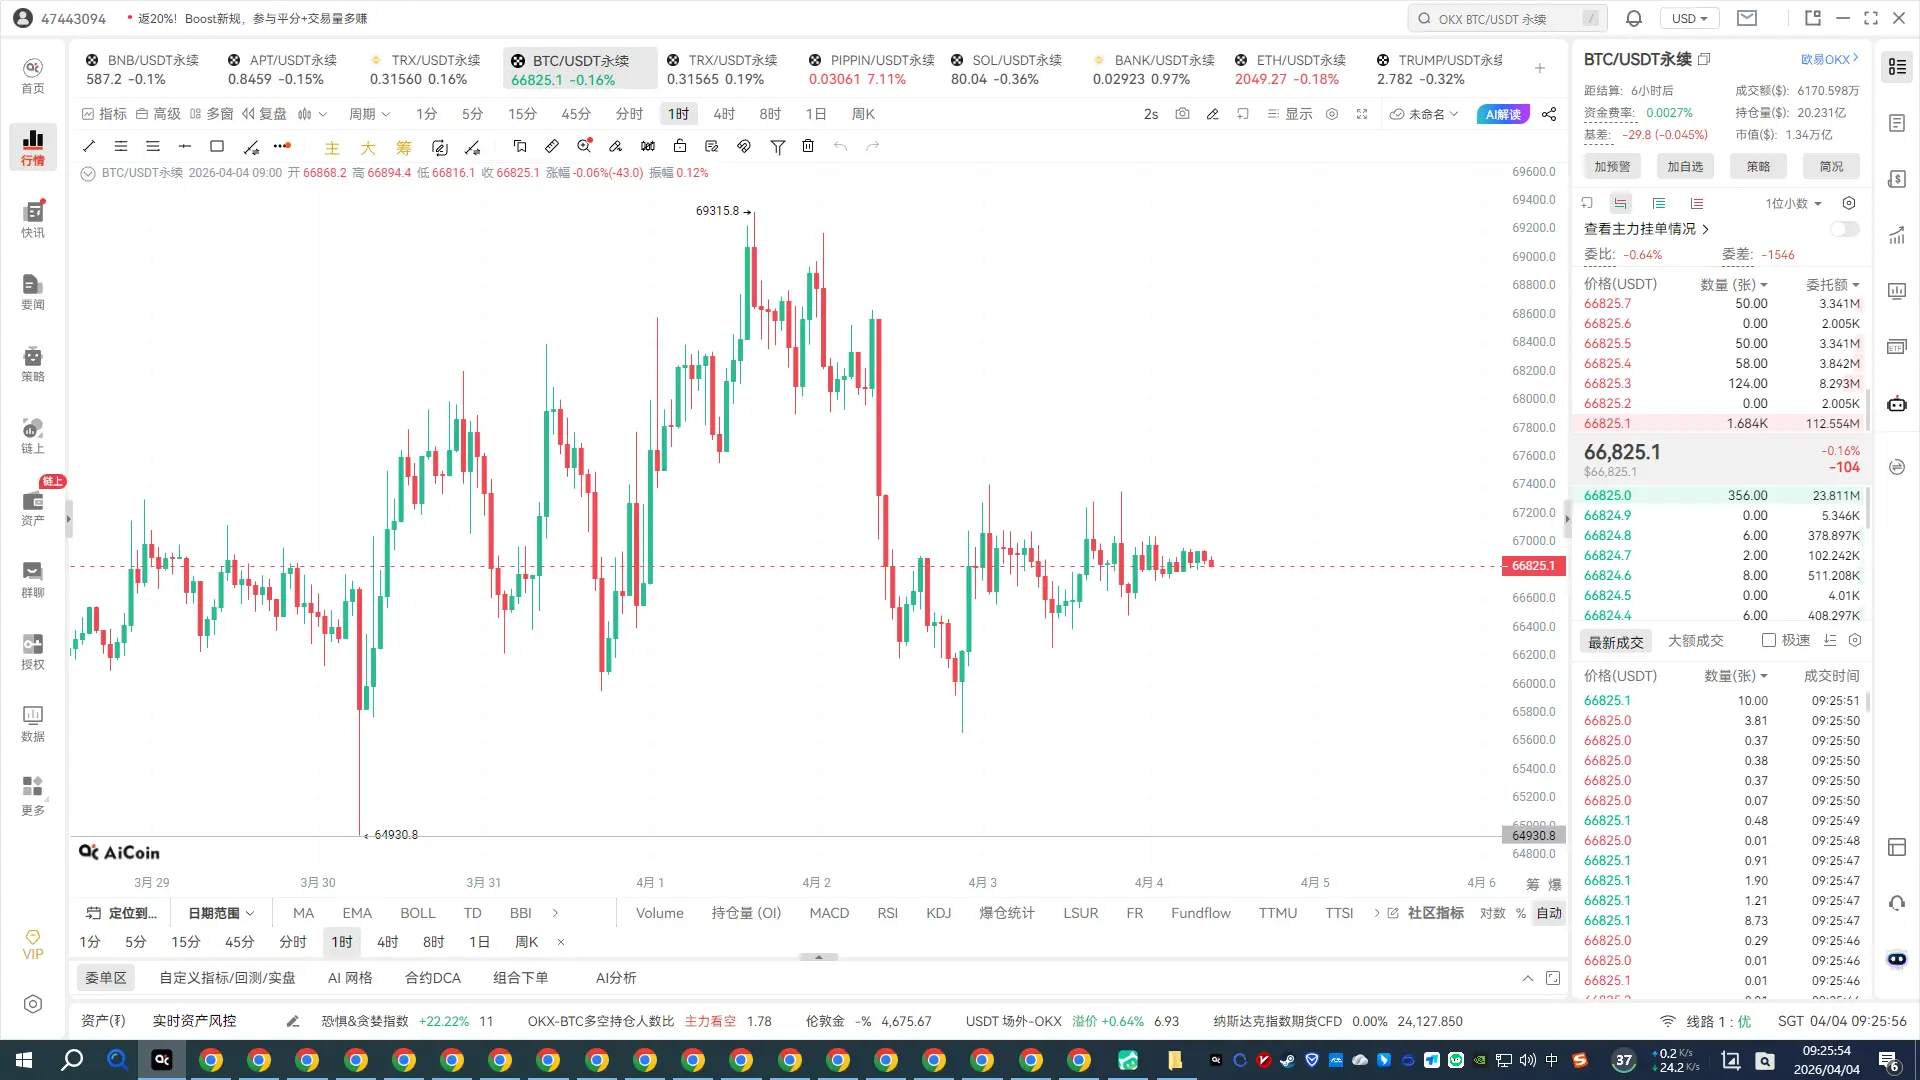Open the 快讯 news flash sidebar item

[33, 219]
